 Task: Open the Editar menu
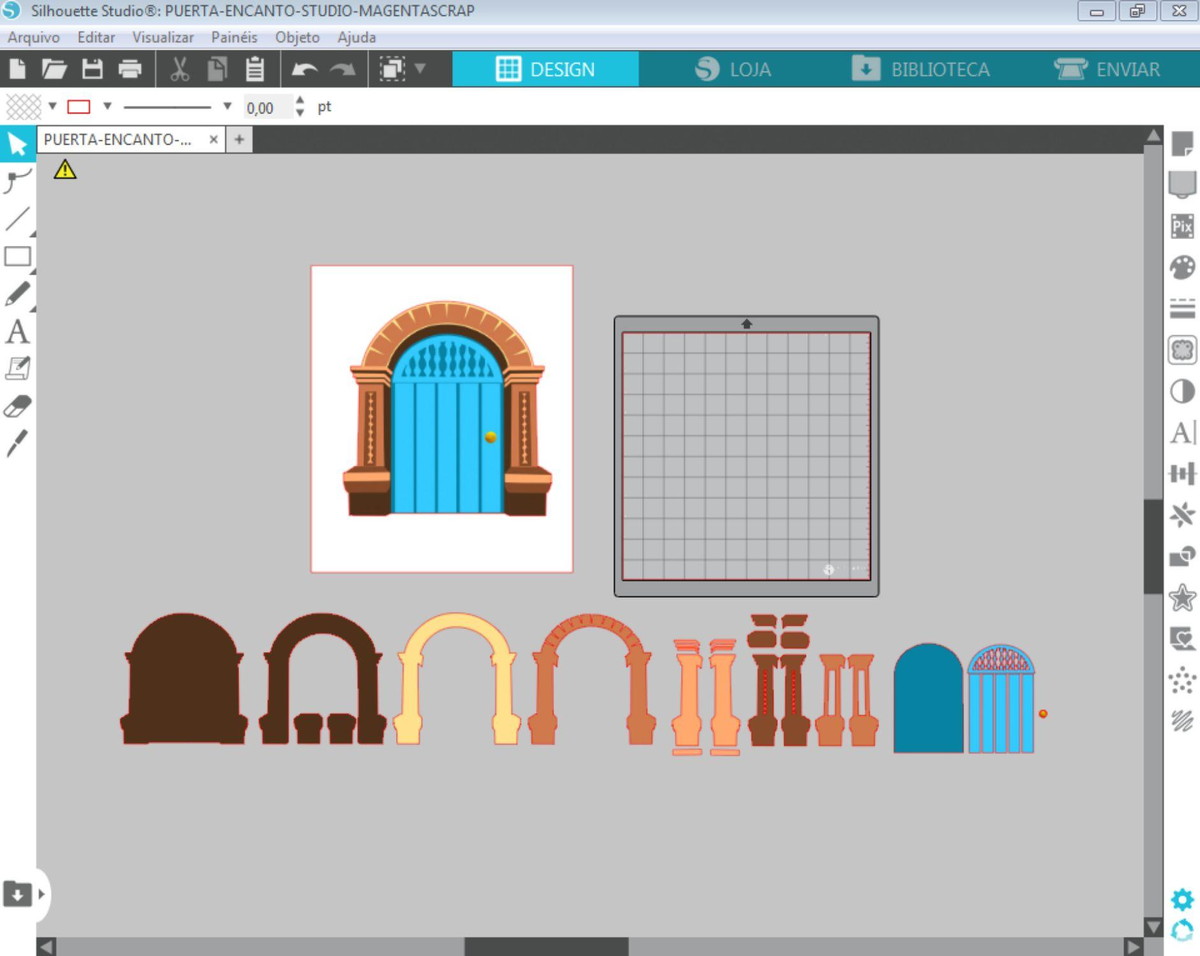pos(96,37)
